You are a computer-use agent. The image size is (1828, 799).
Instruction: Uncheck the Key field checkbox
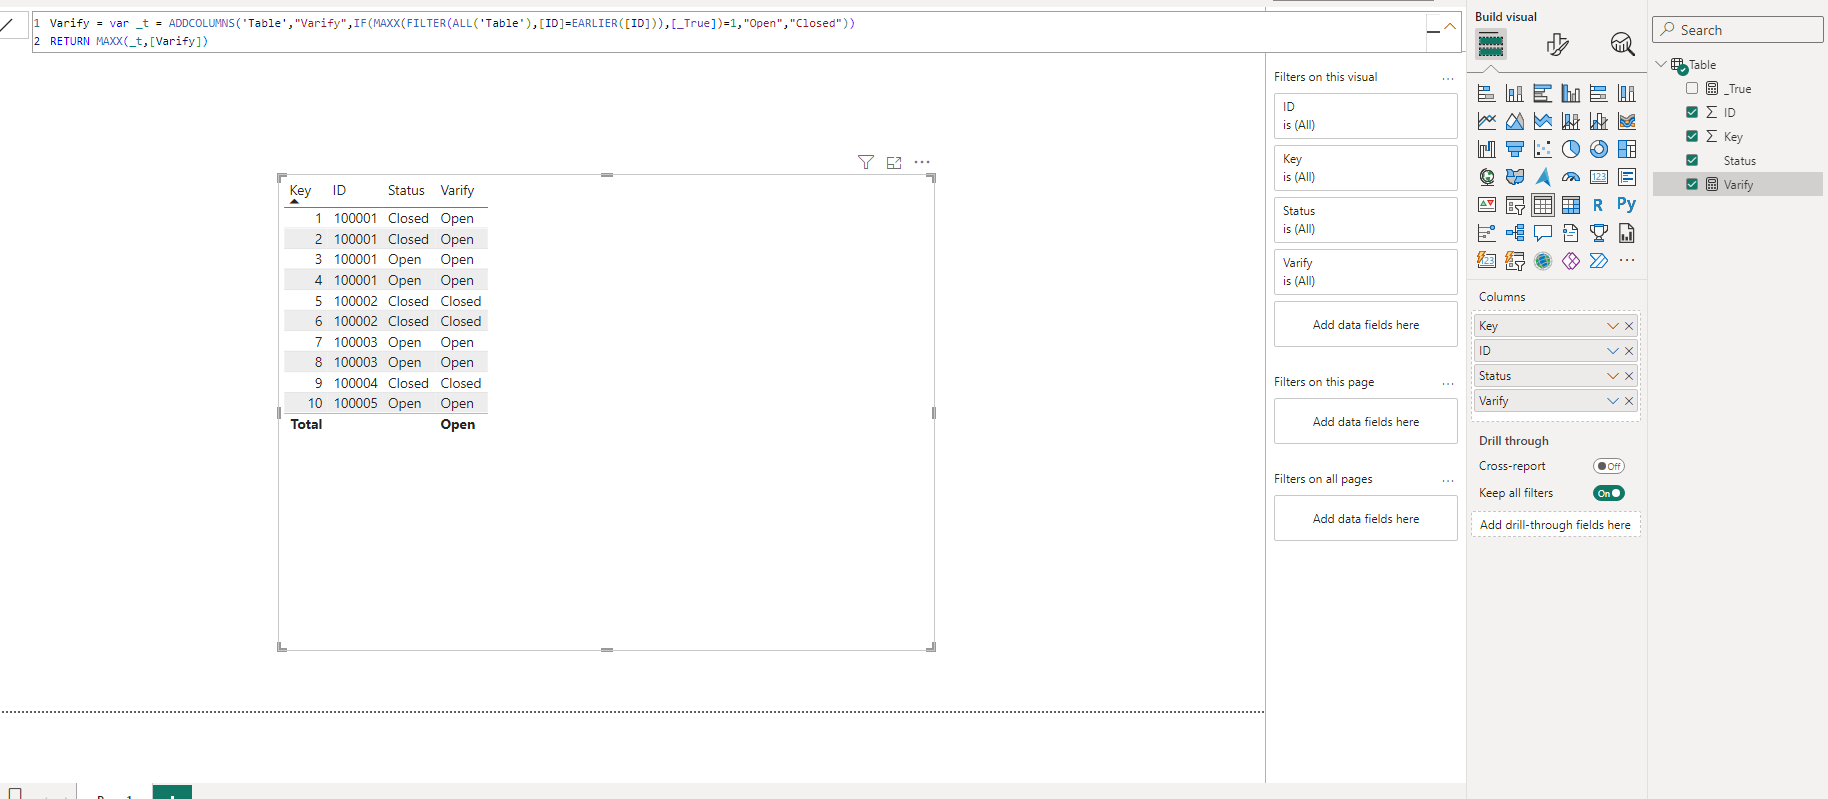[x=1692, y=136]
